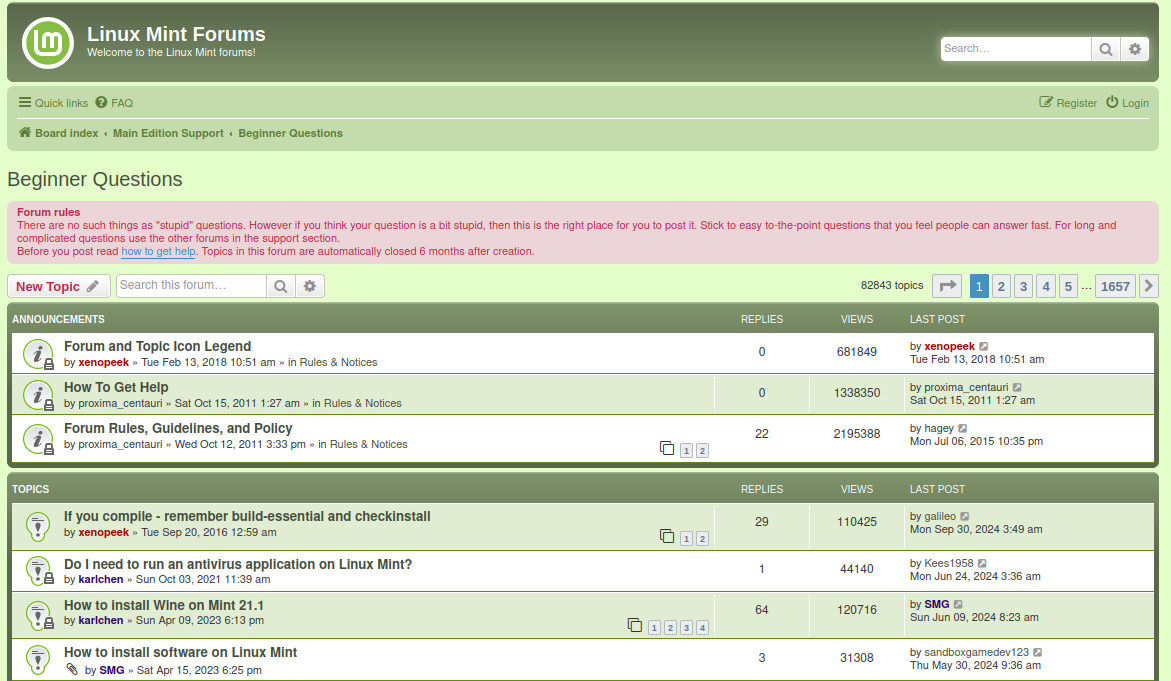Go to page 1657 in the pagination
The height and width of the screenshot is (681, 1171).
(1114, 285)
